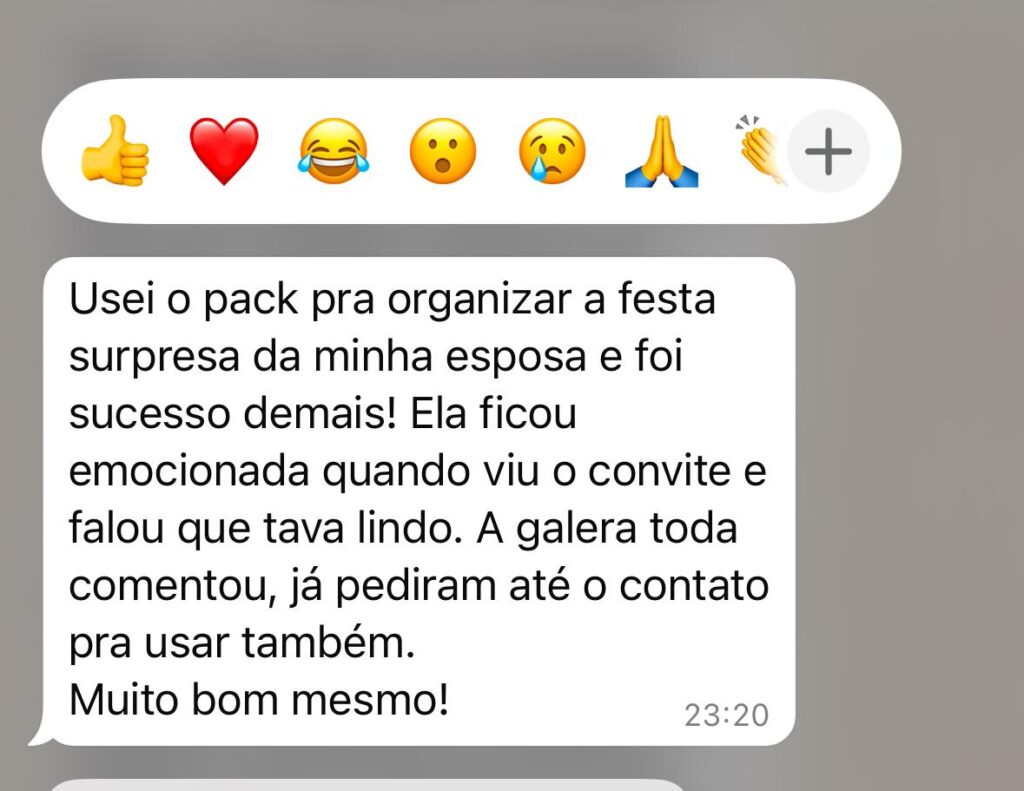This screenshot has height=791, width=1024.
Task: Click the word "festa" in the first line
Action: [667, 299]
